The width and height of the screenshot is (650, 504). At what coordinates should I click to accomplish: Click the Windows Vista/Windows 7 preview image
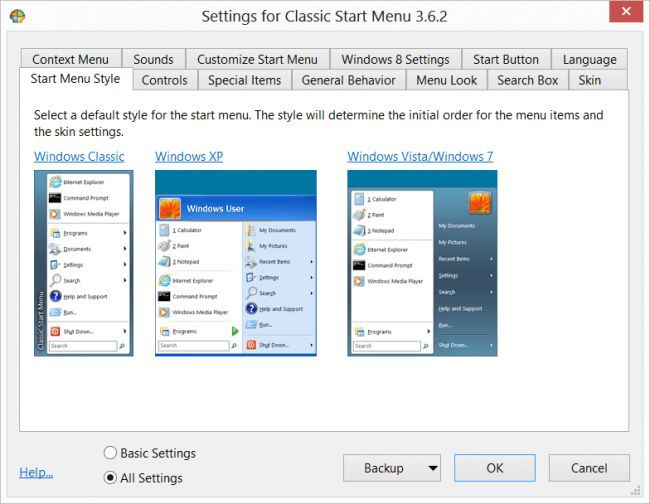422,263
